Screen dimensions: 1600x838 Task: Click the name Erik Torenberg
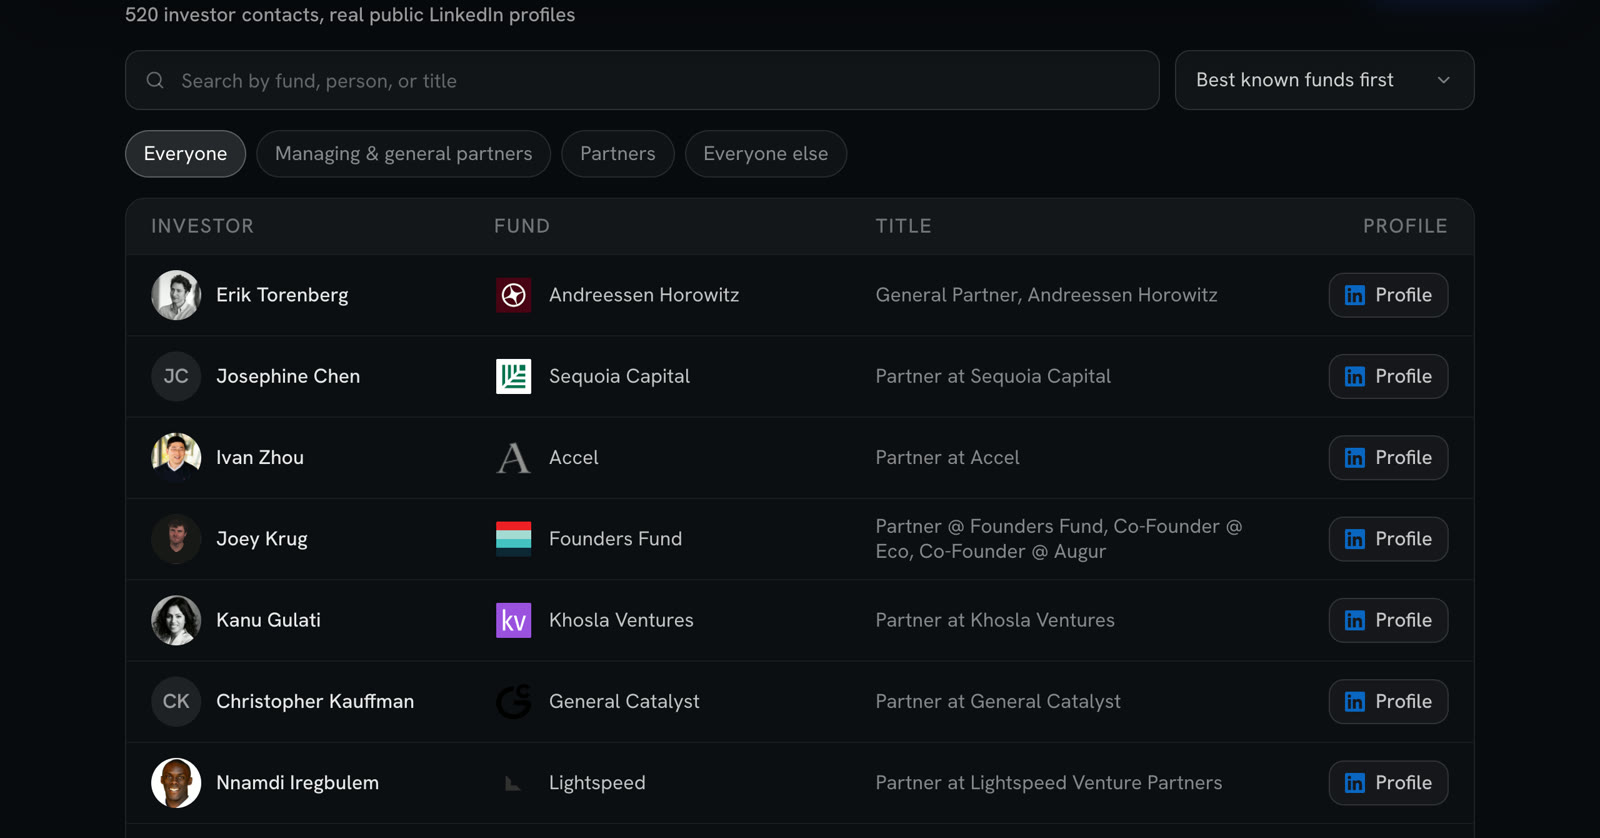[x=282, y=295]
